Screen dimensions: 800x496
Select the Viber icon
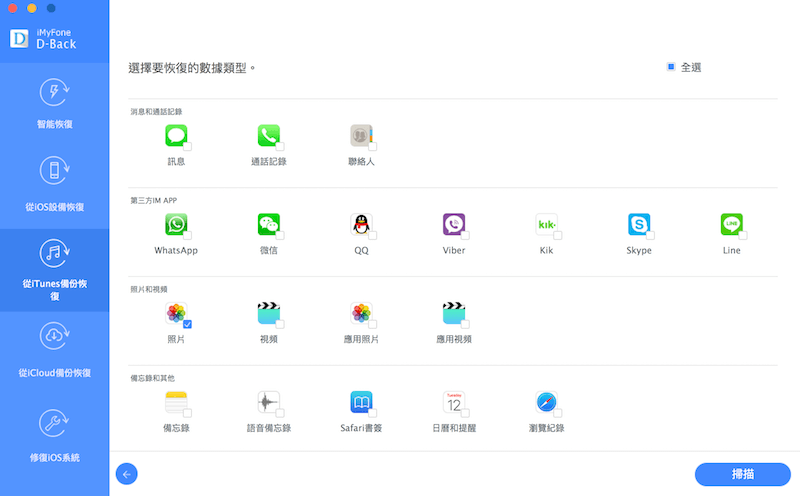click(x=454, y=224)
